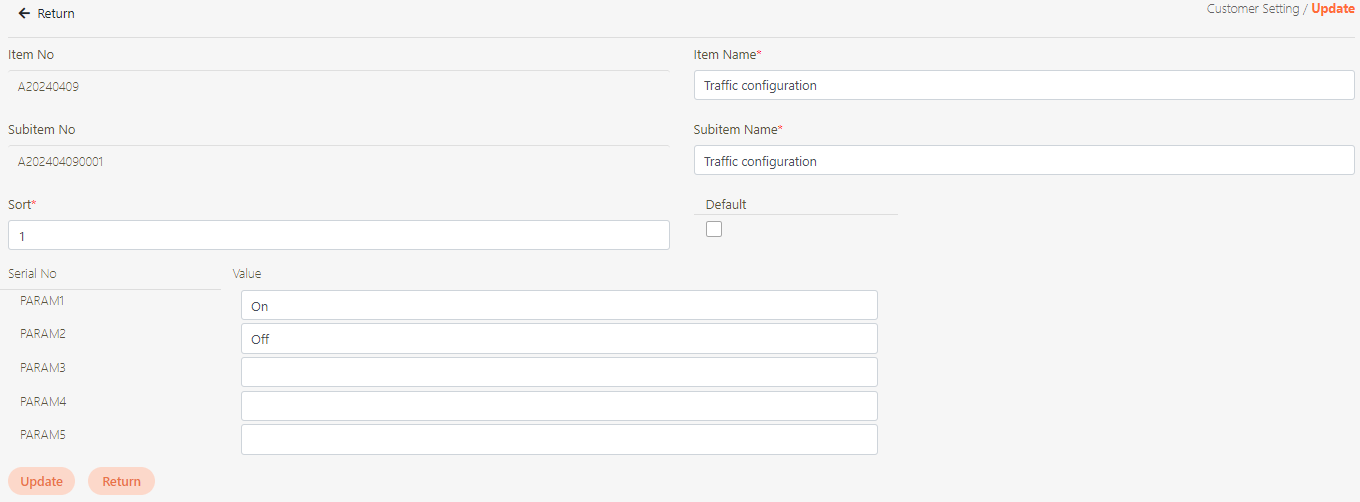Click the Item Name text field

click(1023, 86)
